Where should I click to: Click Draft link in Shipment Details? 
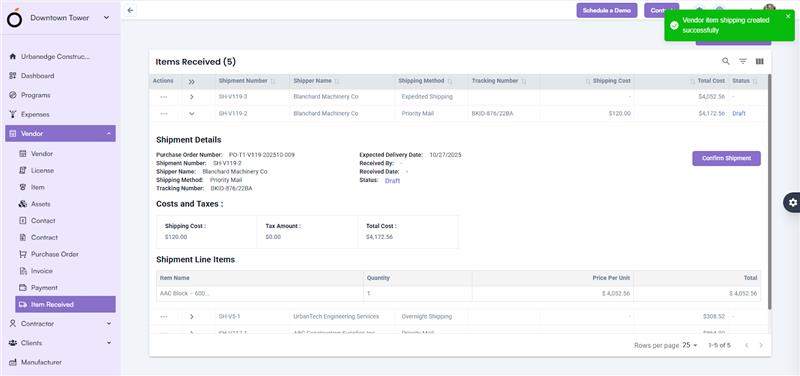[x=392, y=181]
